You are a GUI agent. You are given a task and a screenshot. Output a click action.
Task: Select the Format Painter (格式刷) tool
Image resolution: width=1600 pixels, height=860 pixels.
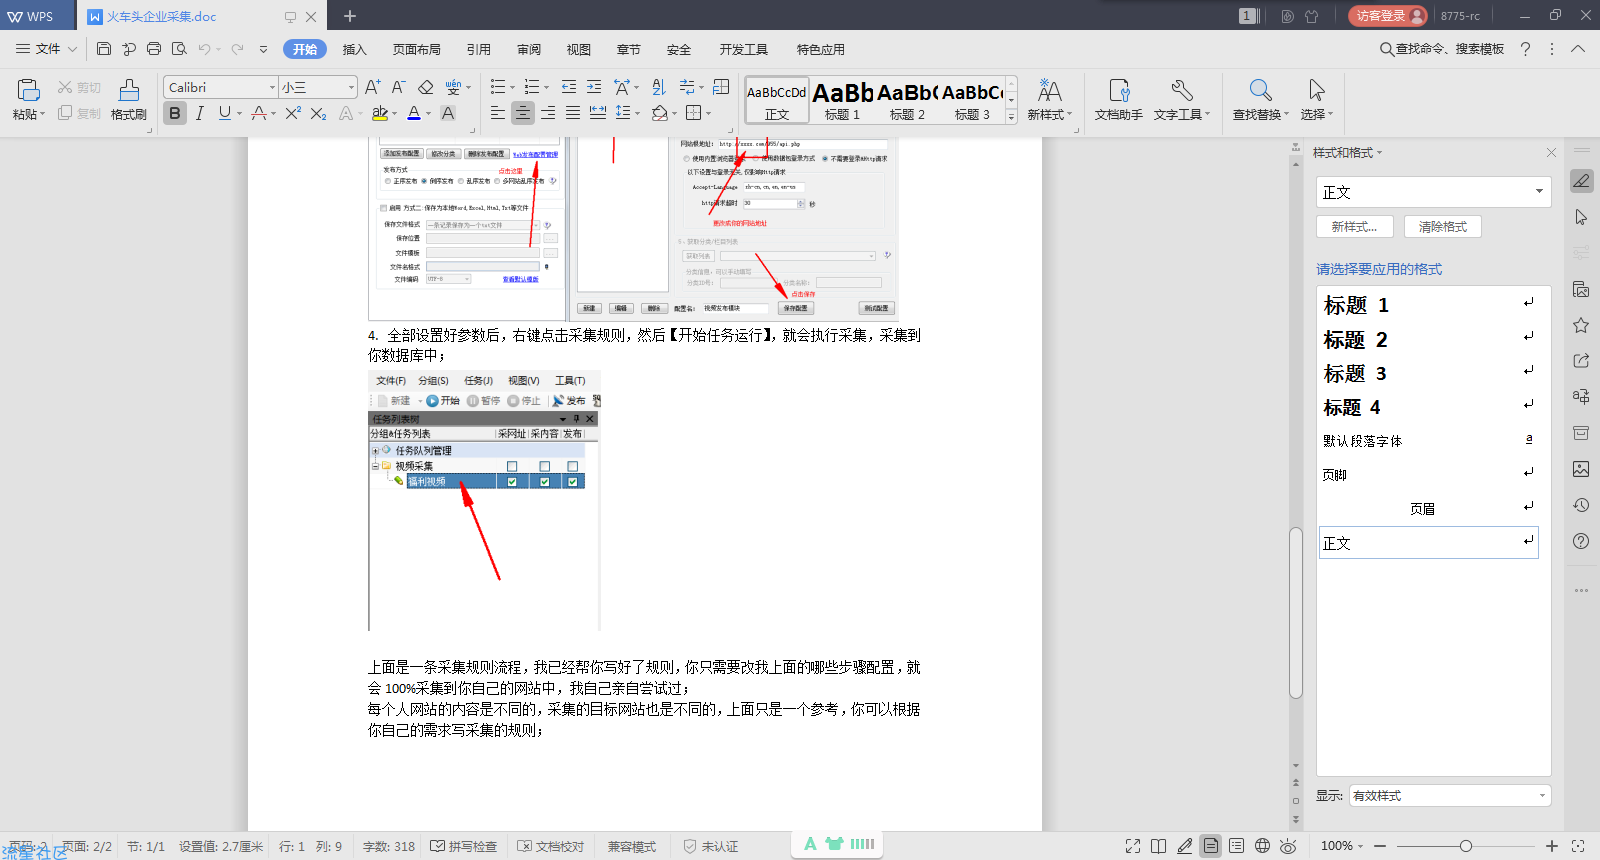click(129, 90)
